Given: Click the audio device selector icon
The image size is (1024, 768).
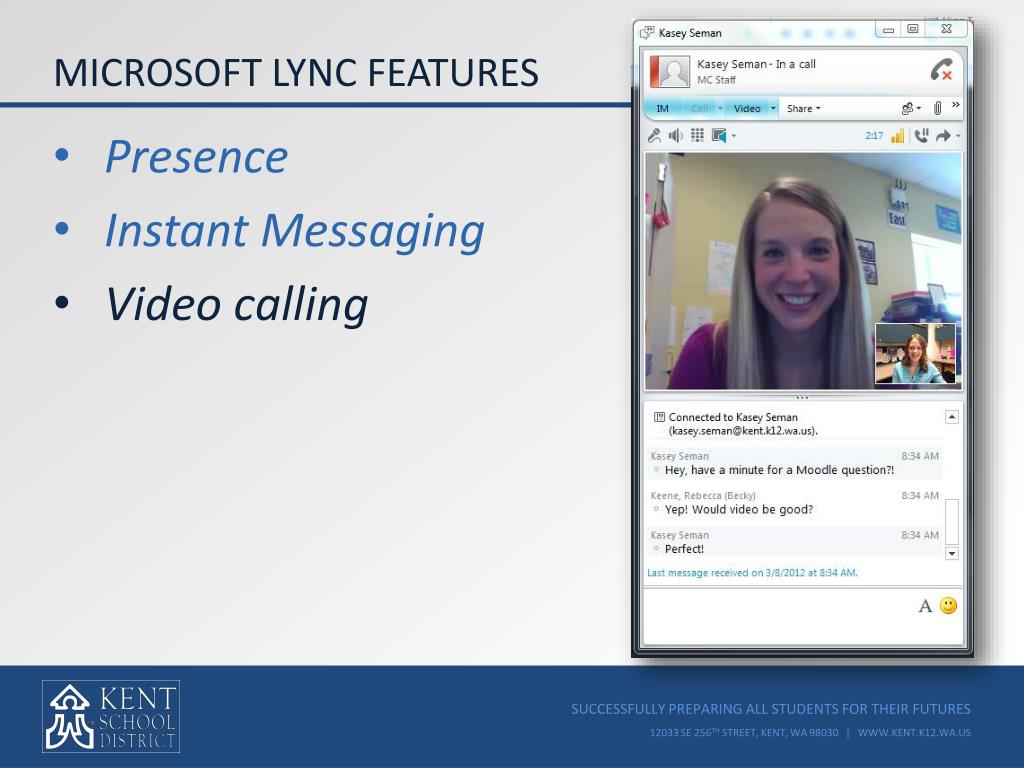Looking at the screenshot, I should (x=719, y=135).
